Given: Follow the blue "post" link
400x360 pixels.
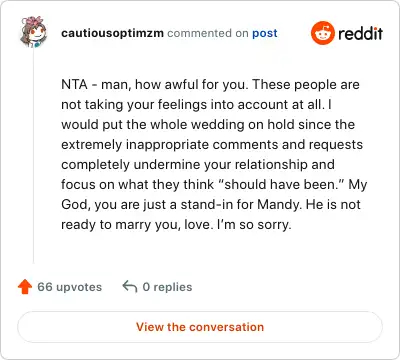Looking at the screenshot, I should [265, 33].
